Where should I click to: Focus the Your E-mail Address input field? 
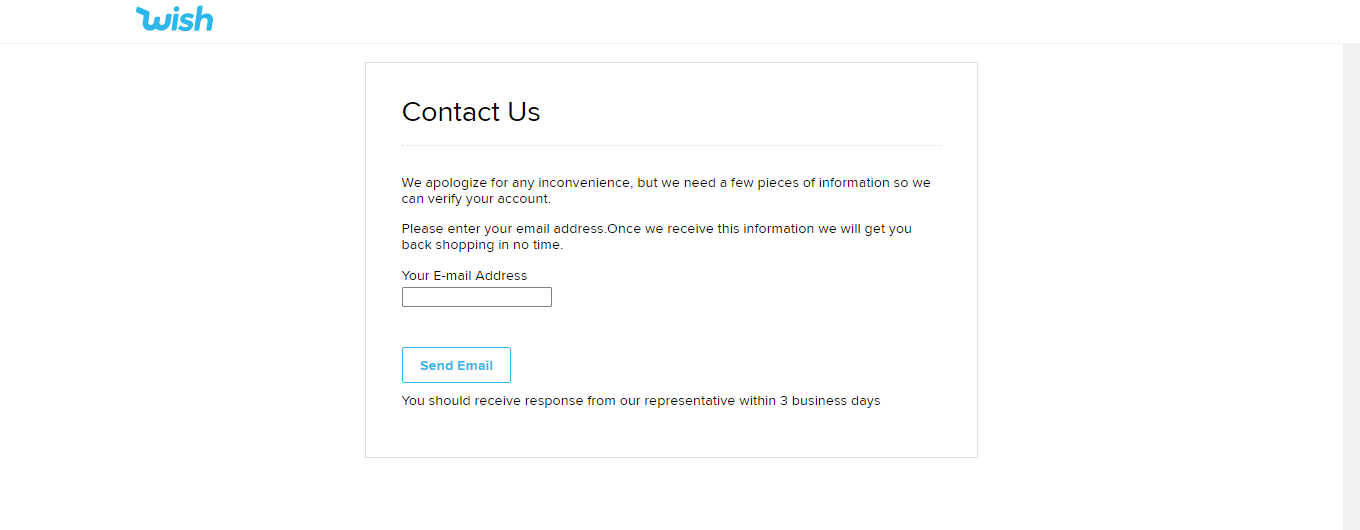point(476,297)
